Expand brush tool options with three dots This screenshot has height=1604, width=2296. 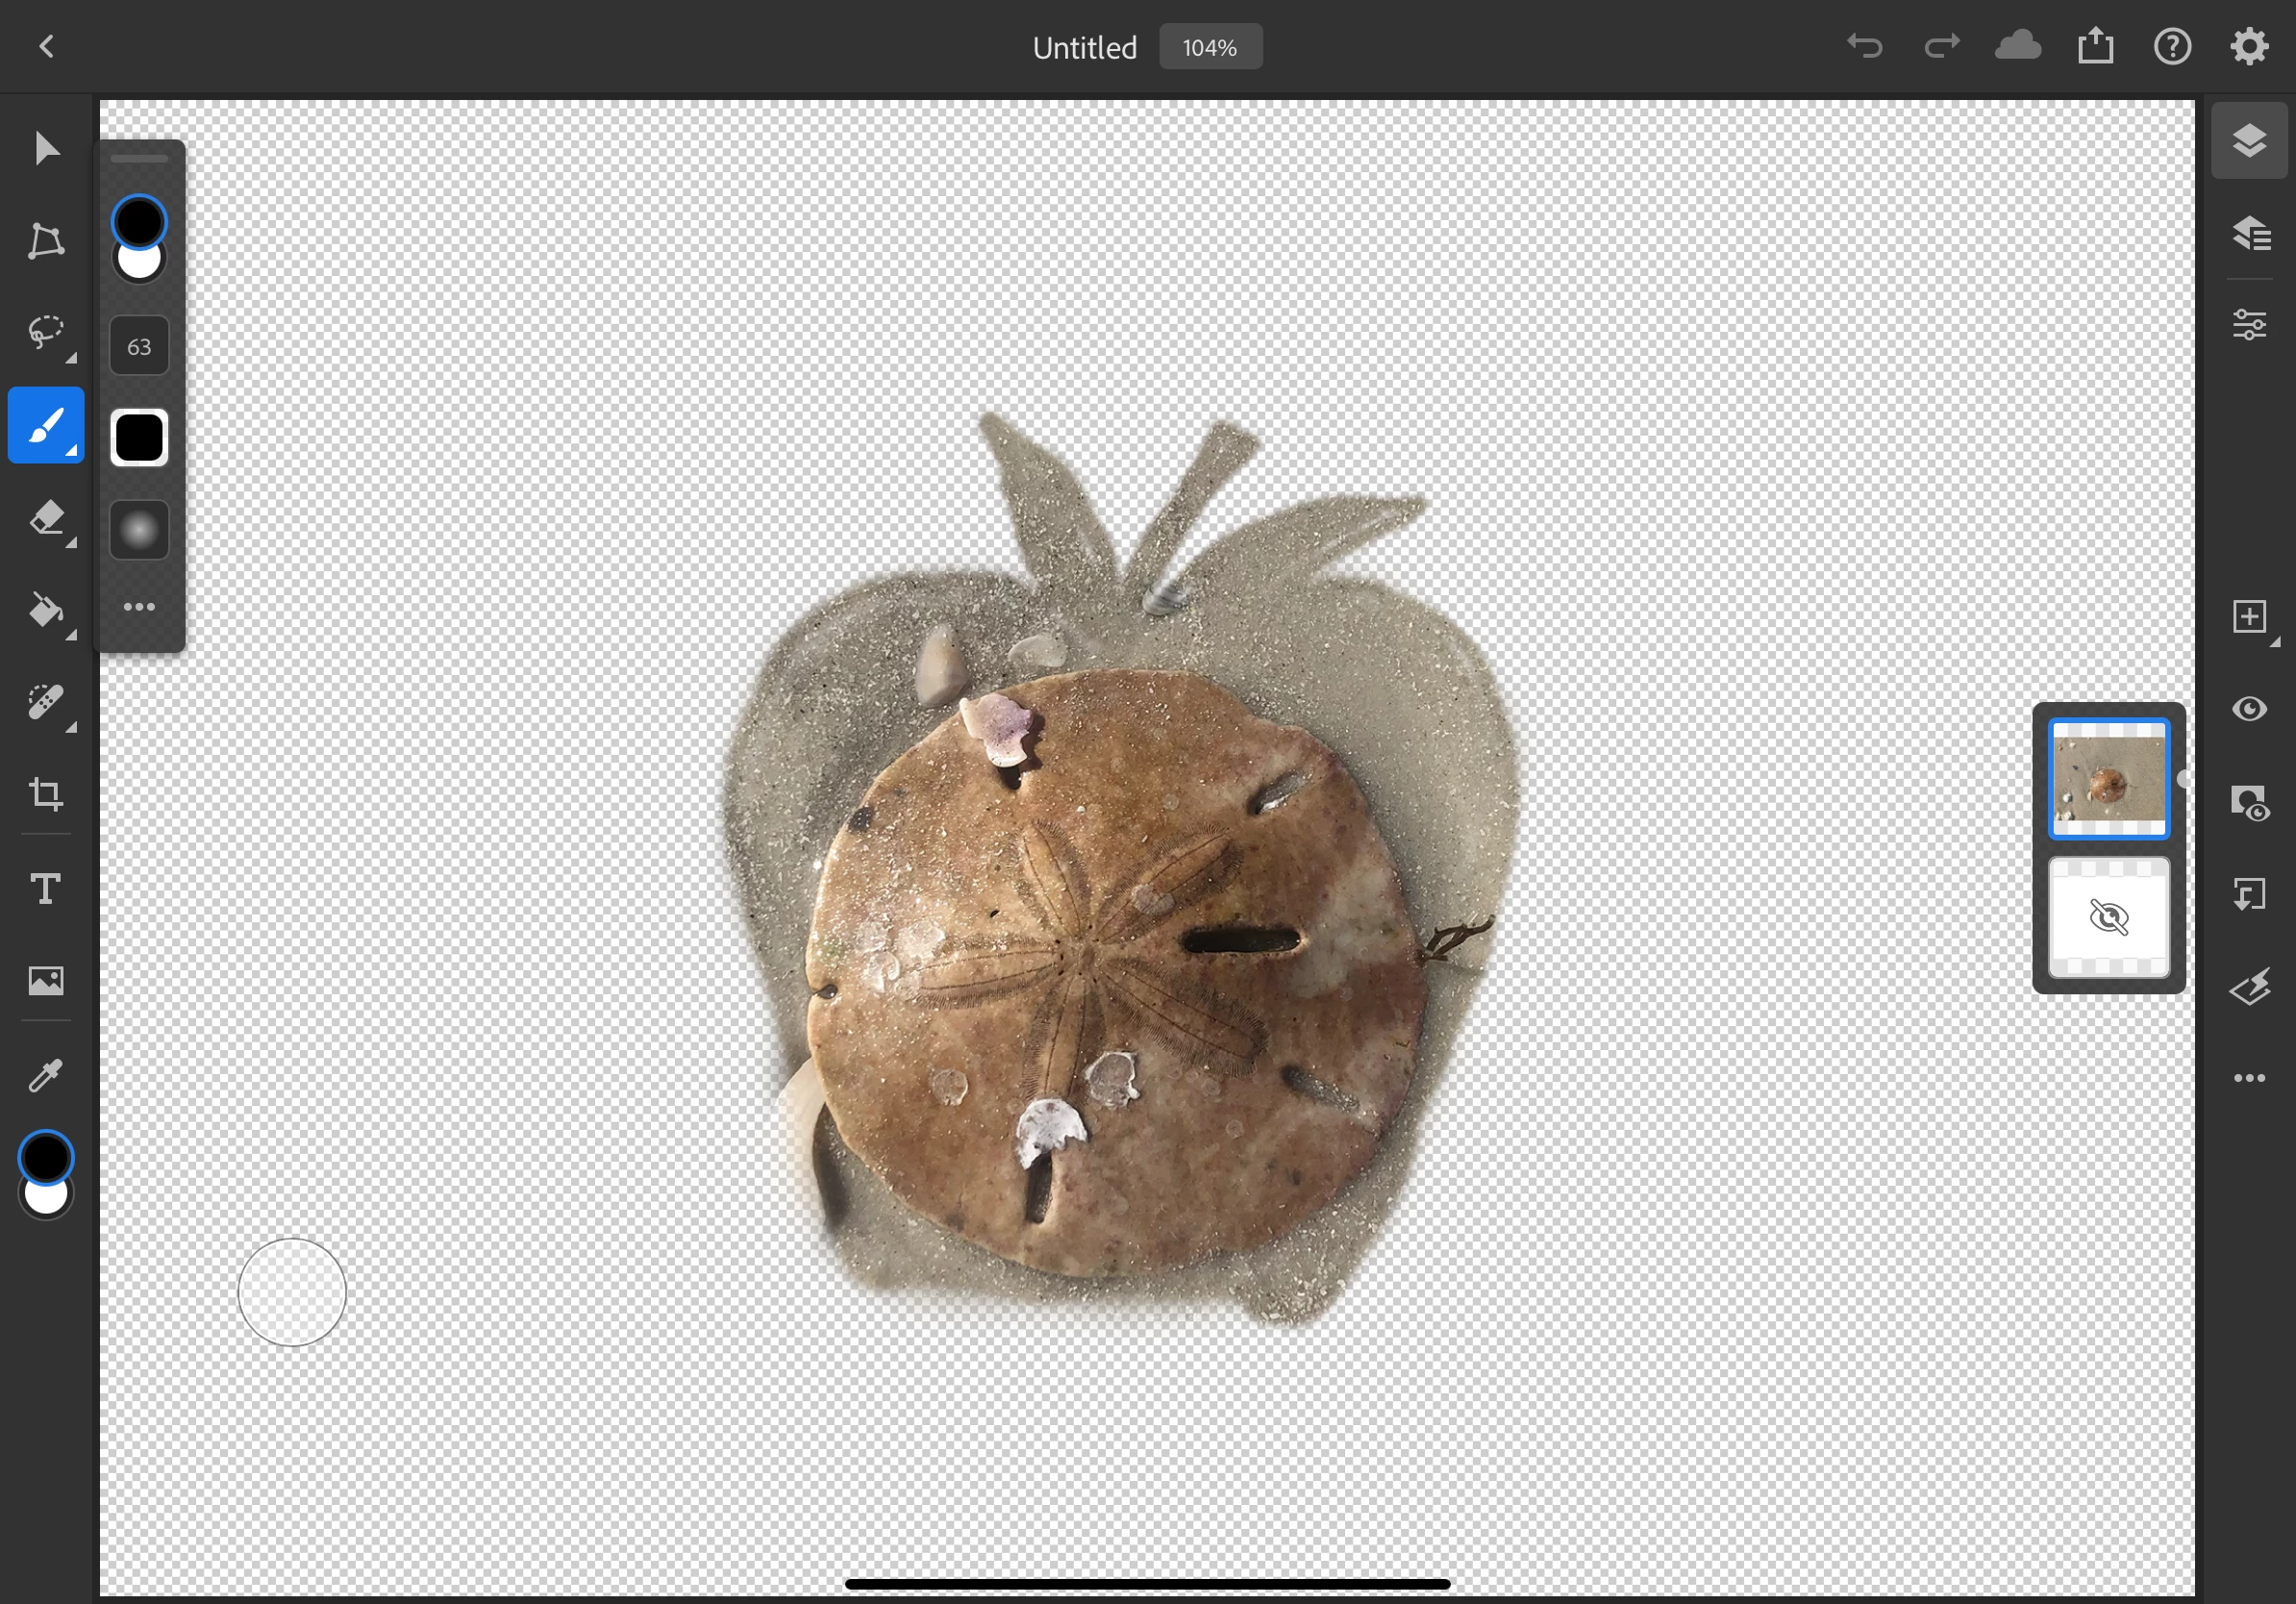[139, 606]
